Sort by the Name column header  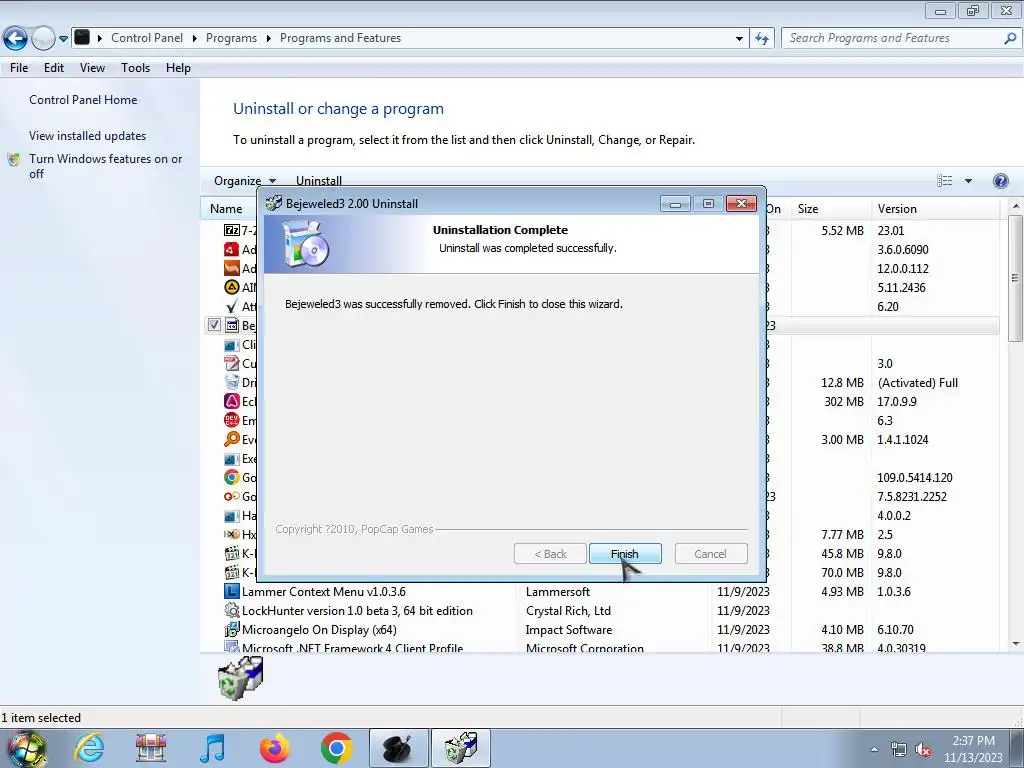pos(226,209)
